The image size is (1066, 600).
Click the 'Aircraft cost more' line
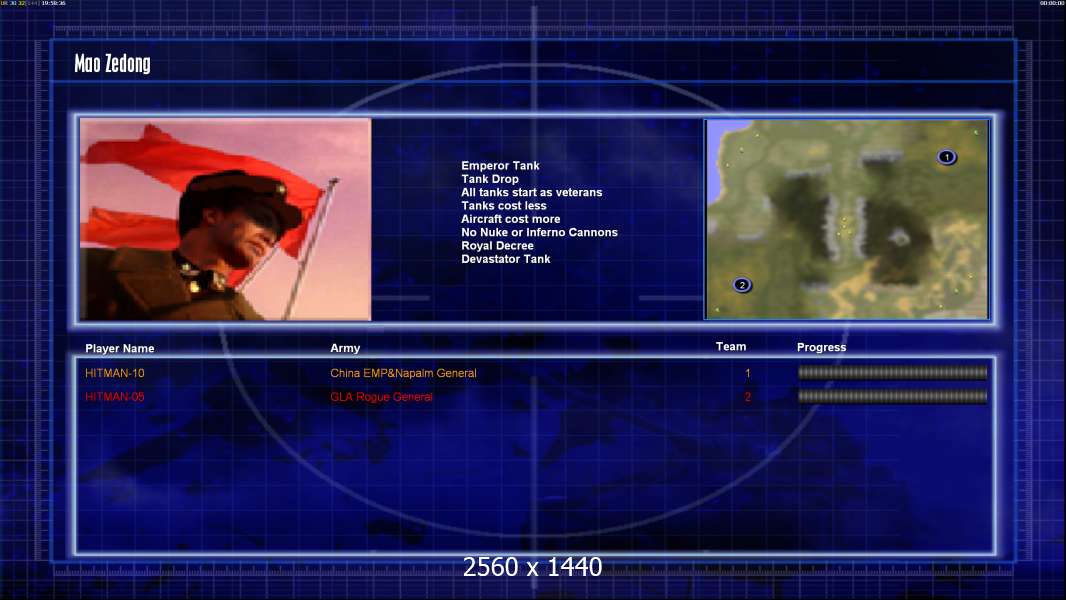511,219
